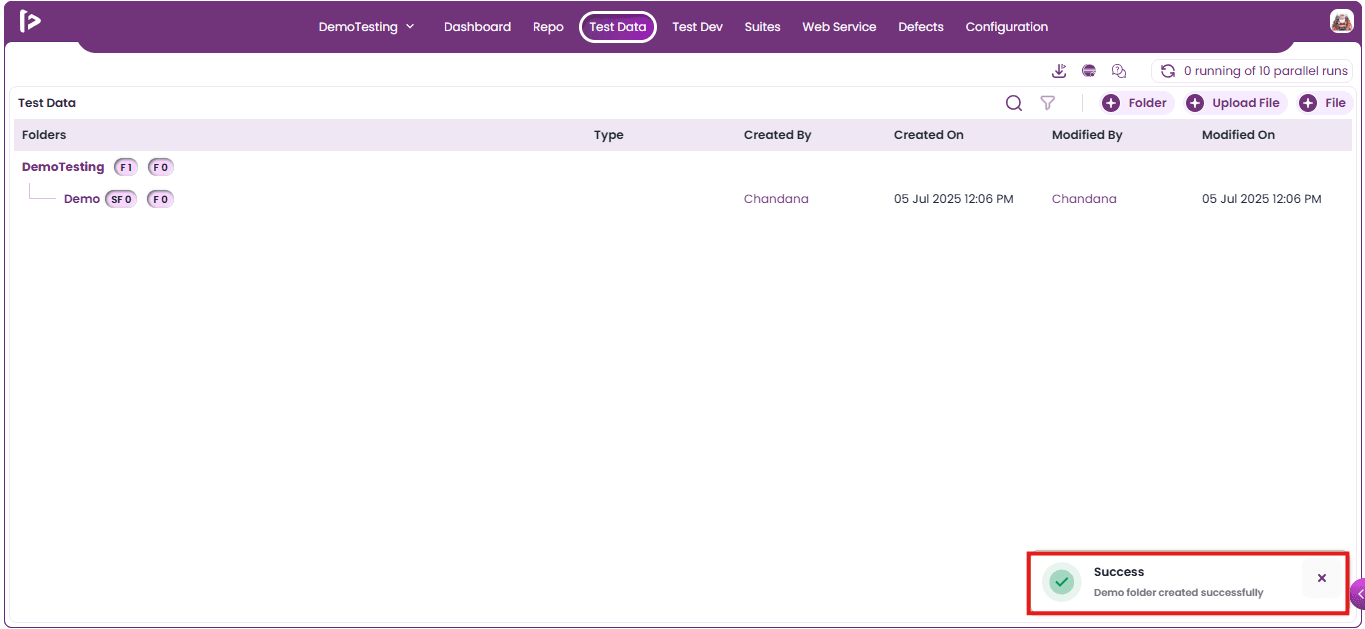Dismiss the success notification
1365x629 pixels.
point(1322,578)
